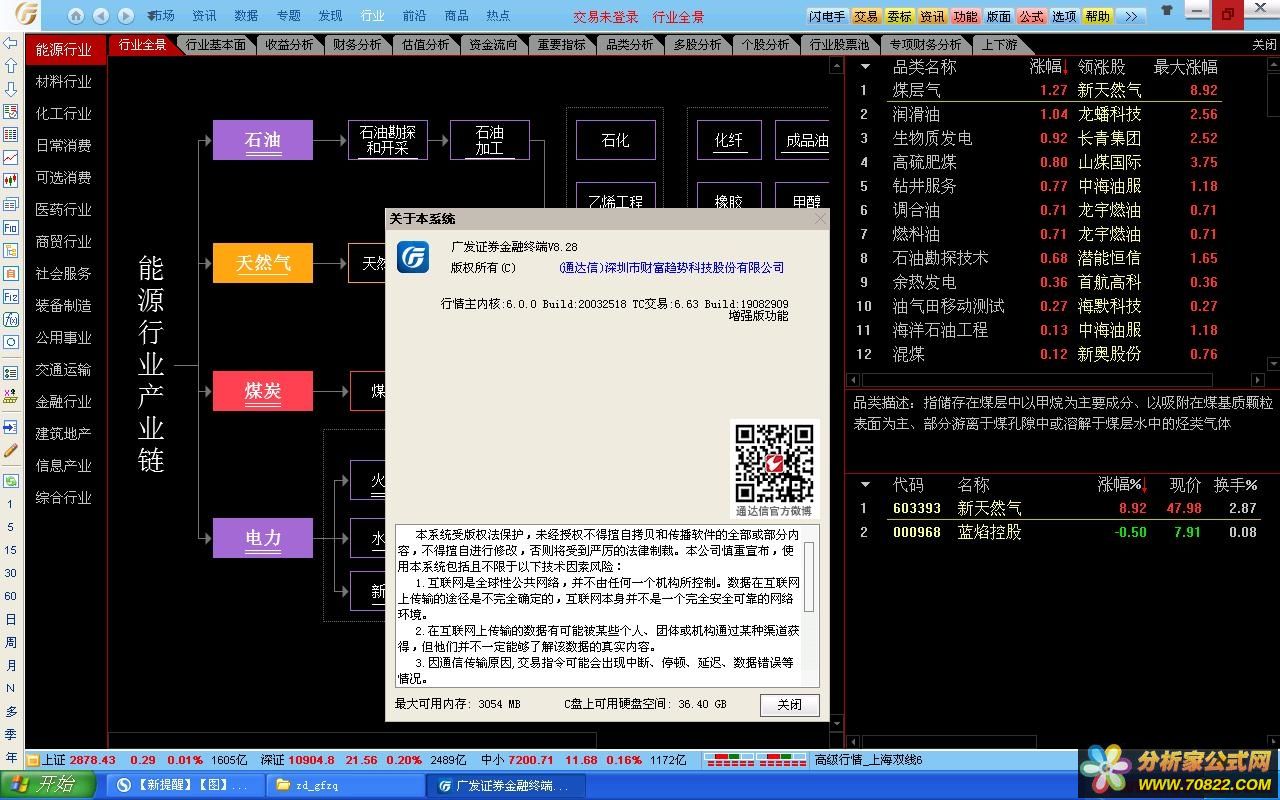Click 关闭 button in about dialog

pos(789,704)
